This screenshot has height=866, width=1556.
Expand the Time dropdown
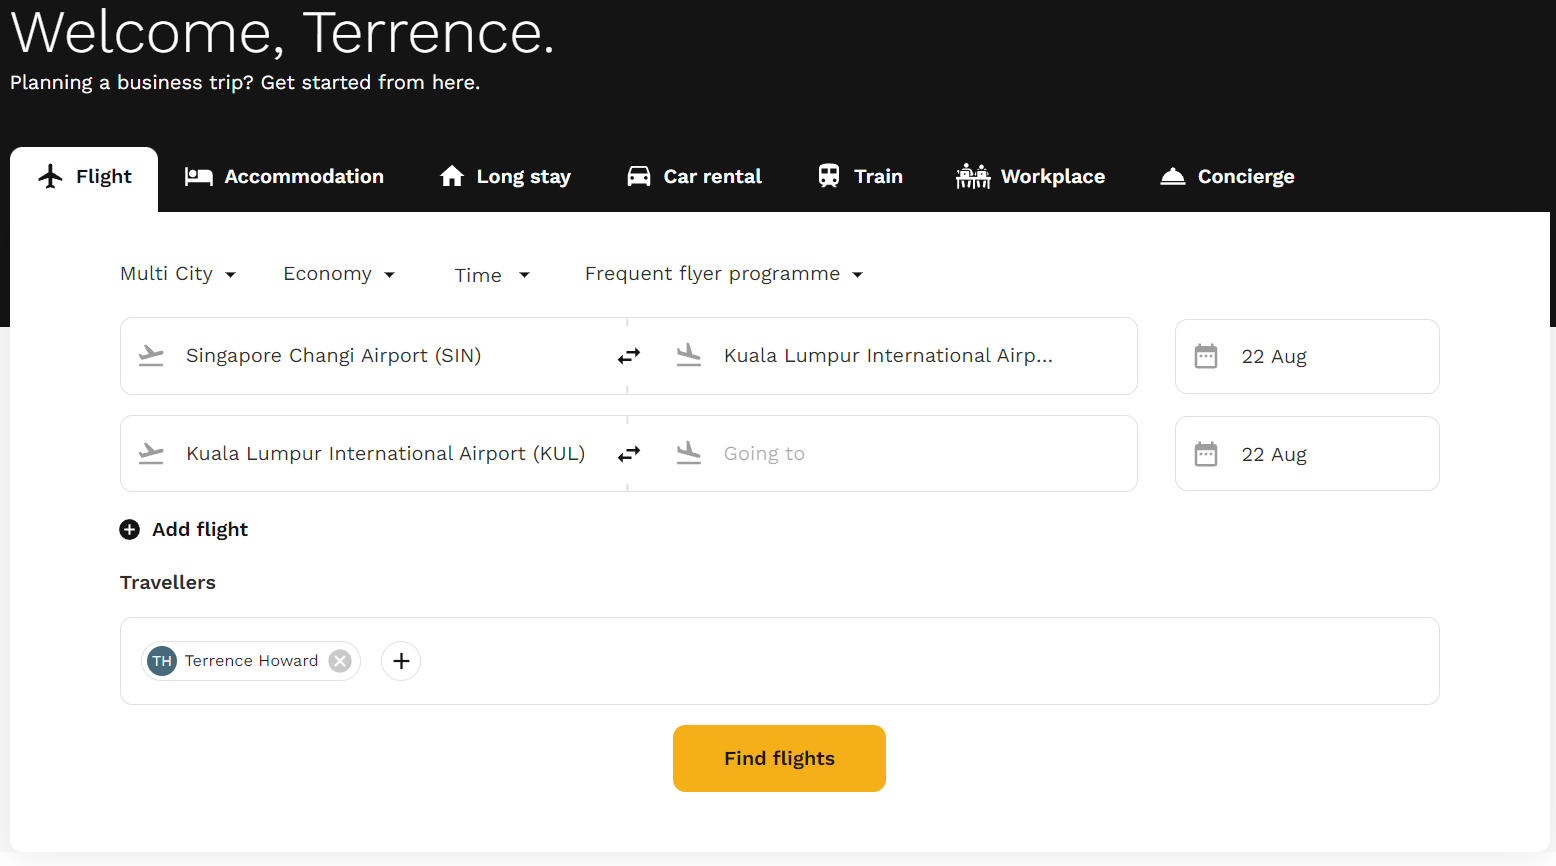click(492, 275)
